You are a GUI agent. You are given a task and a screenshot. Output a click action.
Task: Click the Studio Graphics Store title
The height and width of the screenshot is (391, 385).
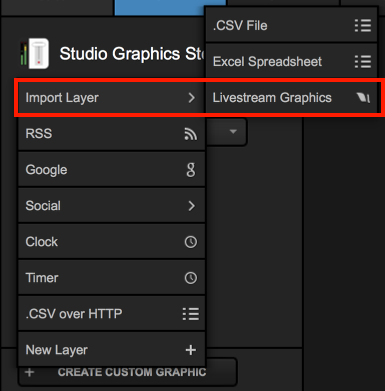[132, 54]
